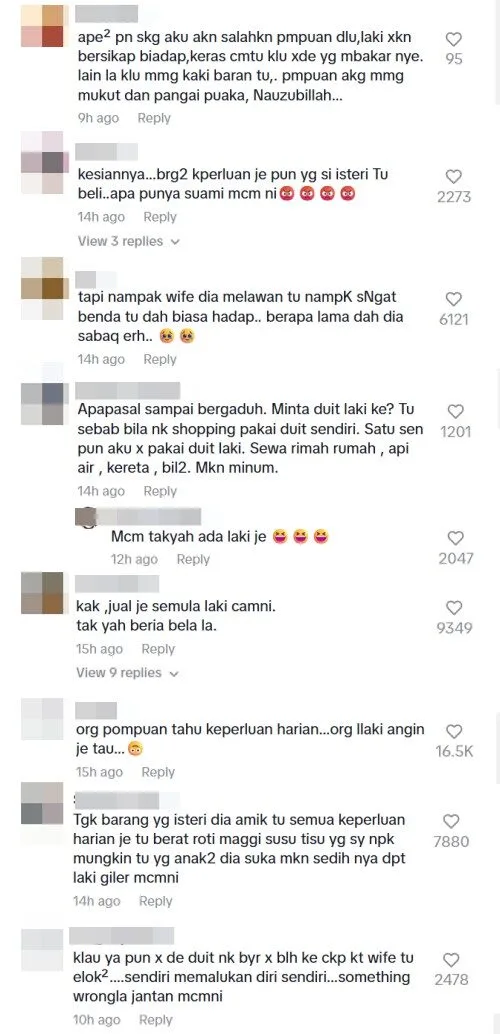
Task: Like the reply 'Mcm takyah ada laki je'
Action: click(x=456, y=538)
